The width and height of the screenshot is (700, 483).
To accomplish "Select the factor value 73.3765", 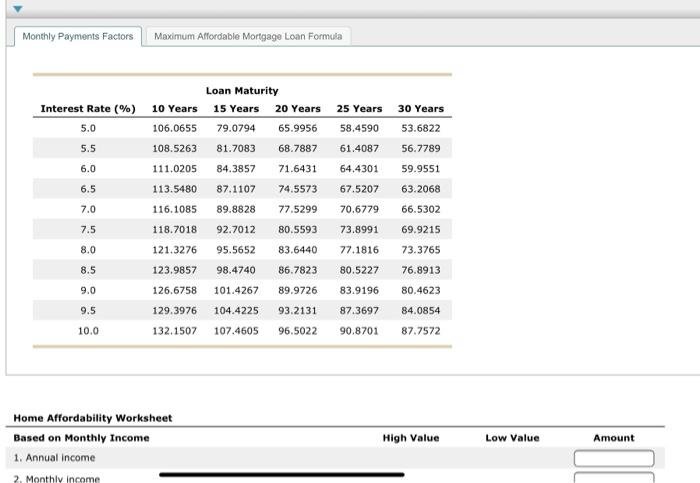I will pyautogui.click(x=421, y=250).
